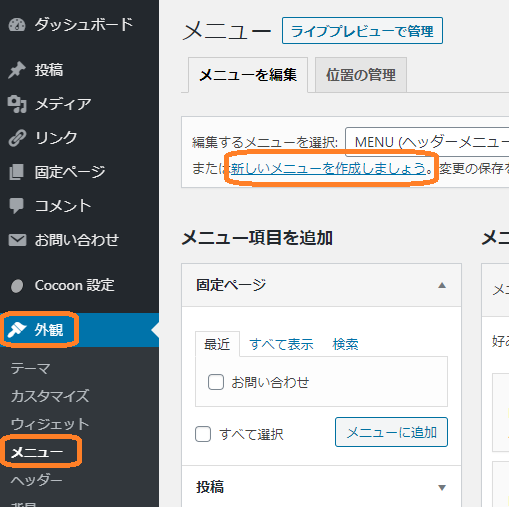The height and width of the screenshot is (507, 509).
Task: Click the Dashboard gauge icon
Action: (x=17, y=25)
